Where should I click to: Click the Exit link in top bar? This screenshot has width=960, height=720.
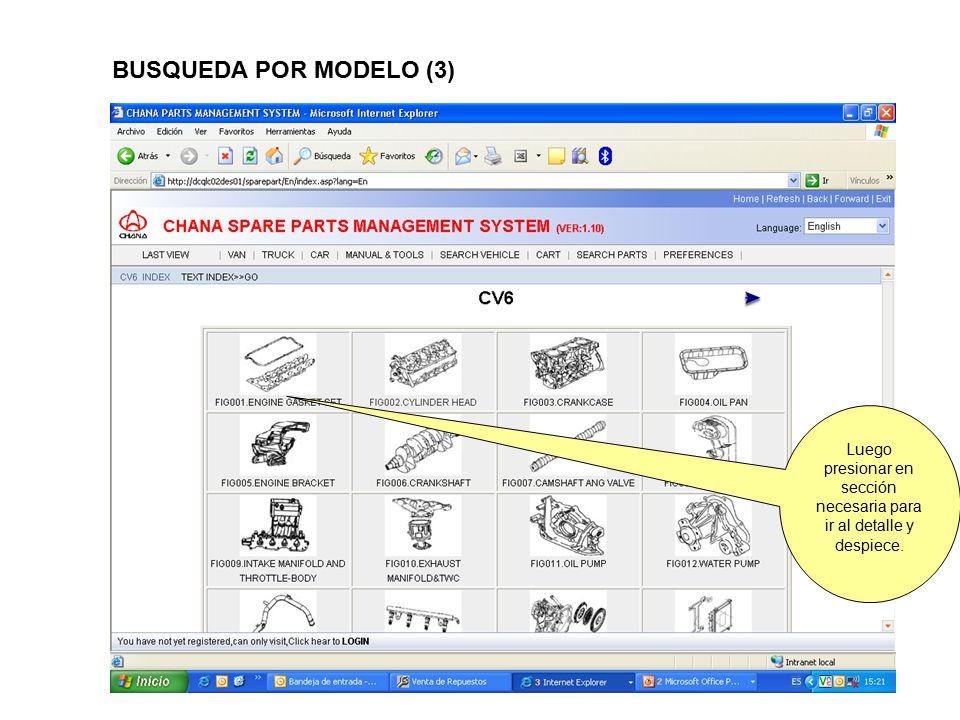pos(883,199)
